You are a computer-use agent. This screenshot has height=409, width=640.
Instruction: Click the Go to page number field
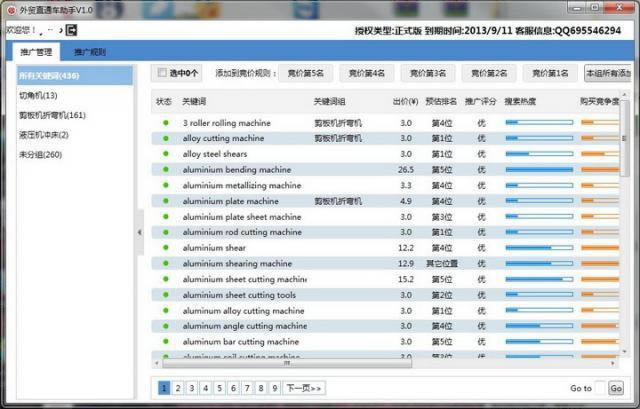(x=599, y=388)
